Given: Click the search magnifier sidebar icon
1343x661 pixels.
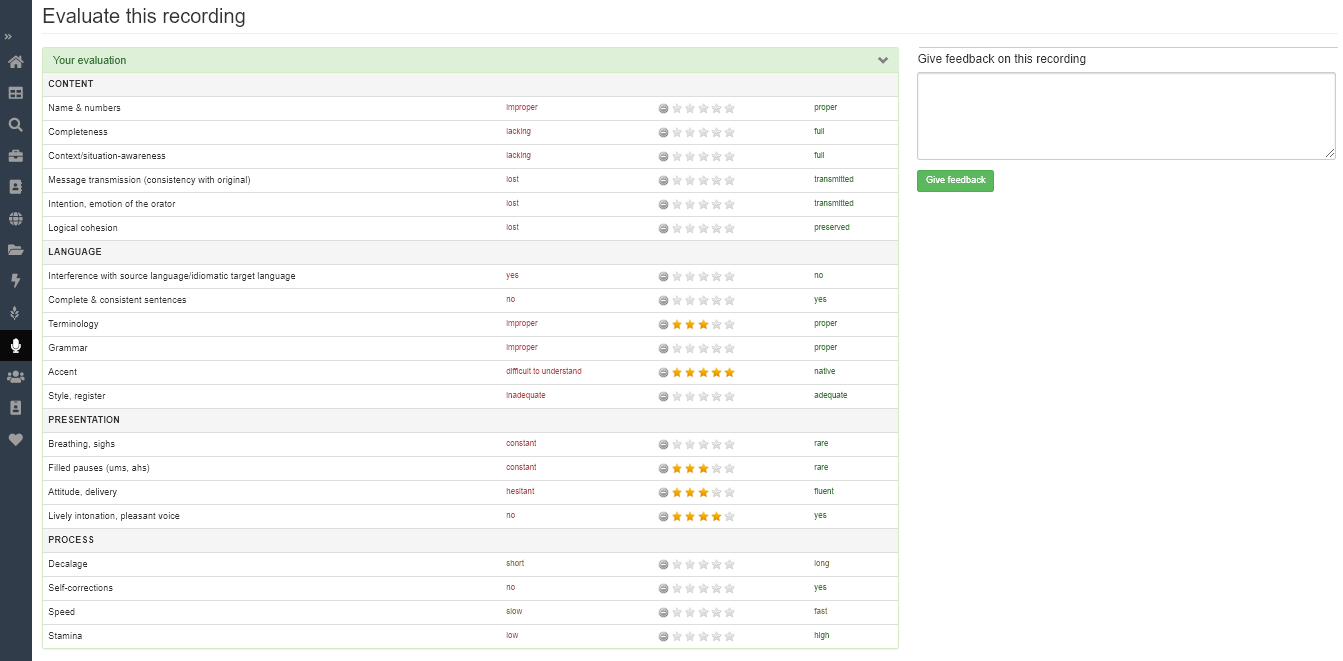Looking at the screenshot, I should coord(15,125).
